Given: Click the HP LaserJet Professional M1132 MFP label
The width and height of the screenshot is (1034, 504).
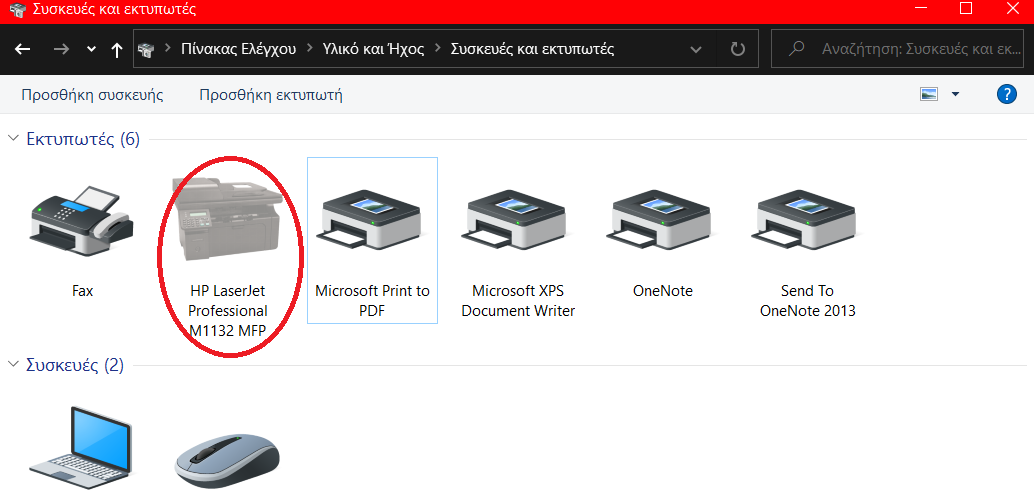Looking at the screenshot, I should (x=229, y=311).
